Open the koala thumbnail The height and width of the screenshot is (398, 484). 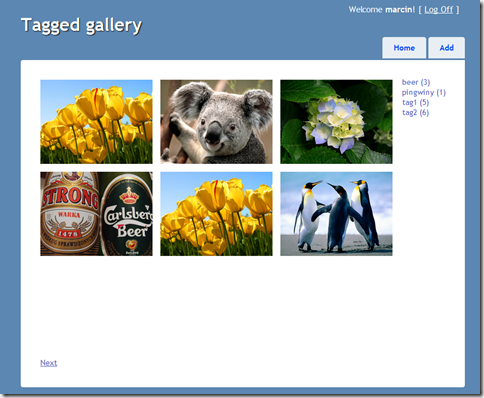216,122
